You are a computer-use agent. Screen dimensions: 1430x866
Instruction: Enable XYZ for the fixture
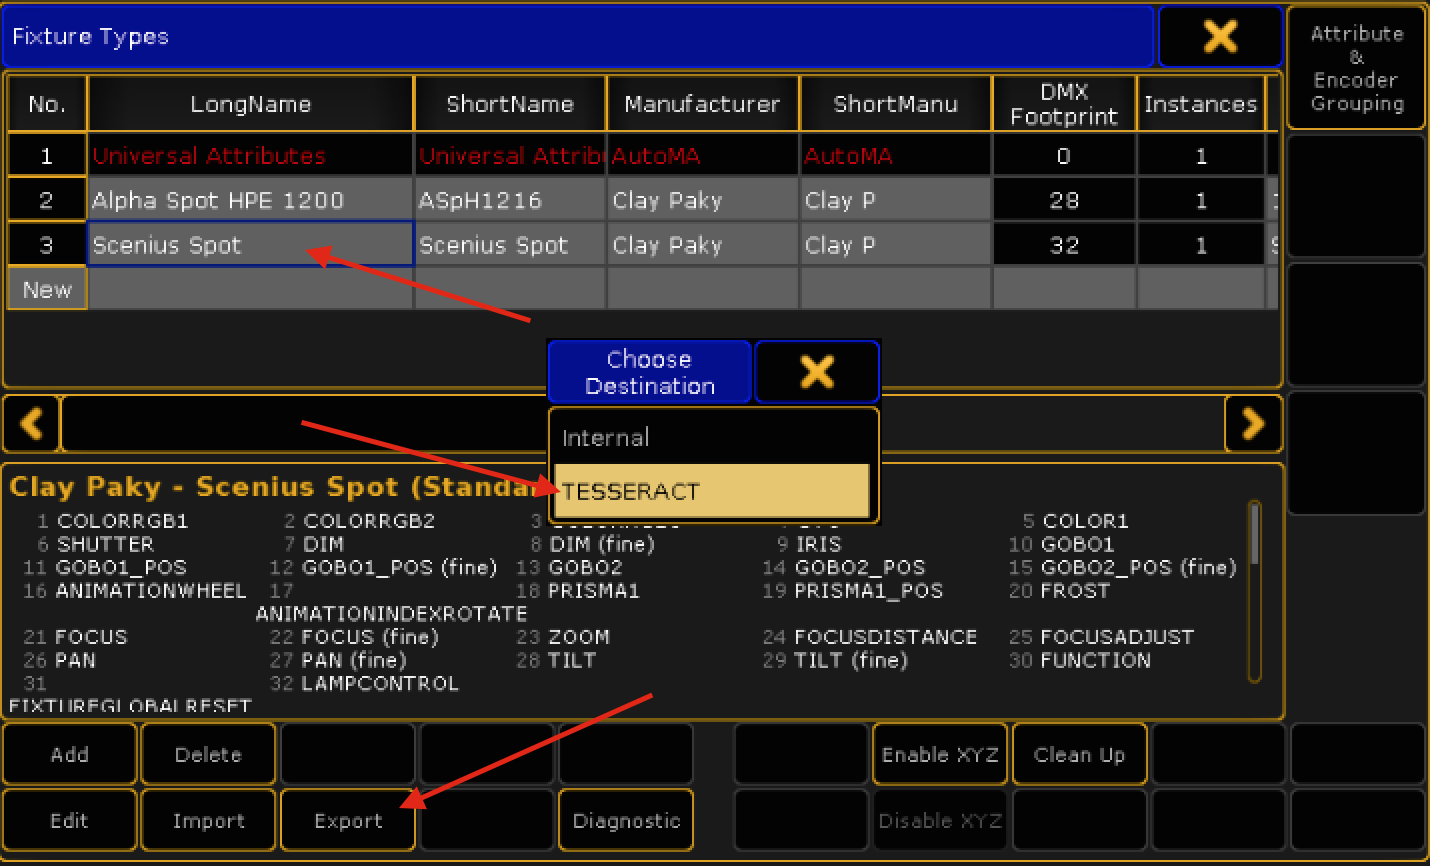[x=939, y=755]
